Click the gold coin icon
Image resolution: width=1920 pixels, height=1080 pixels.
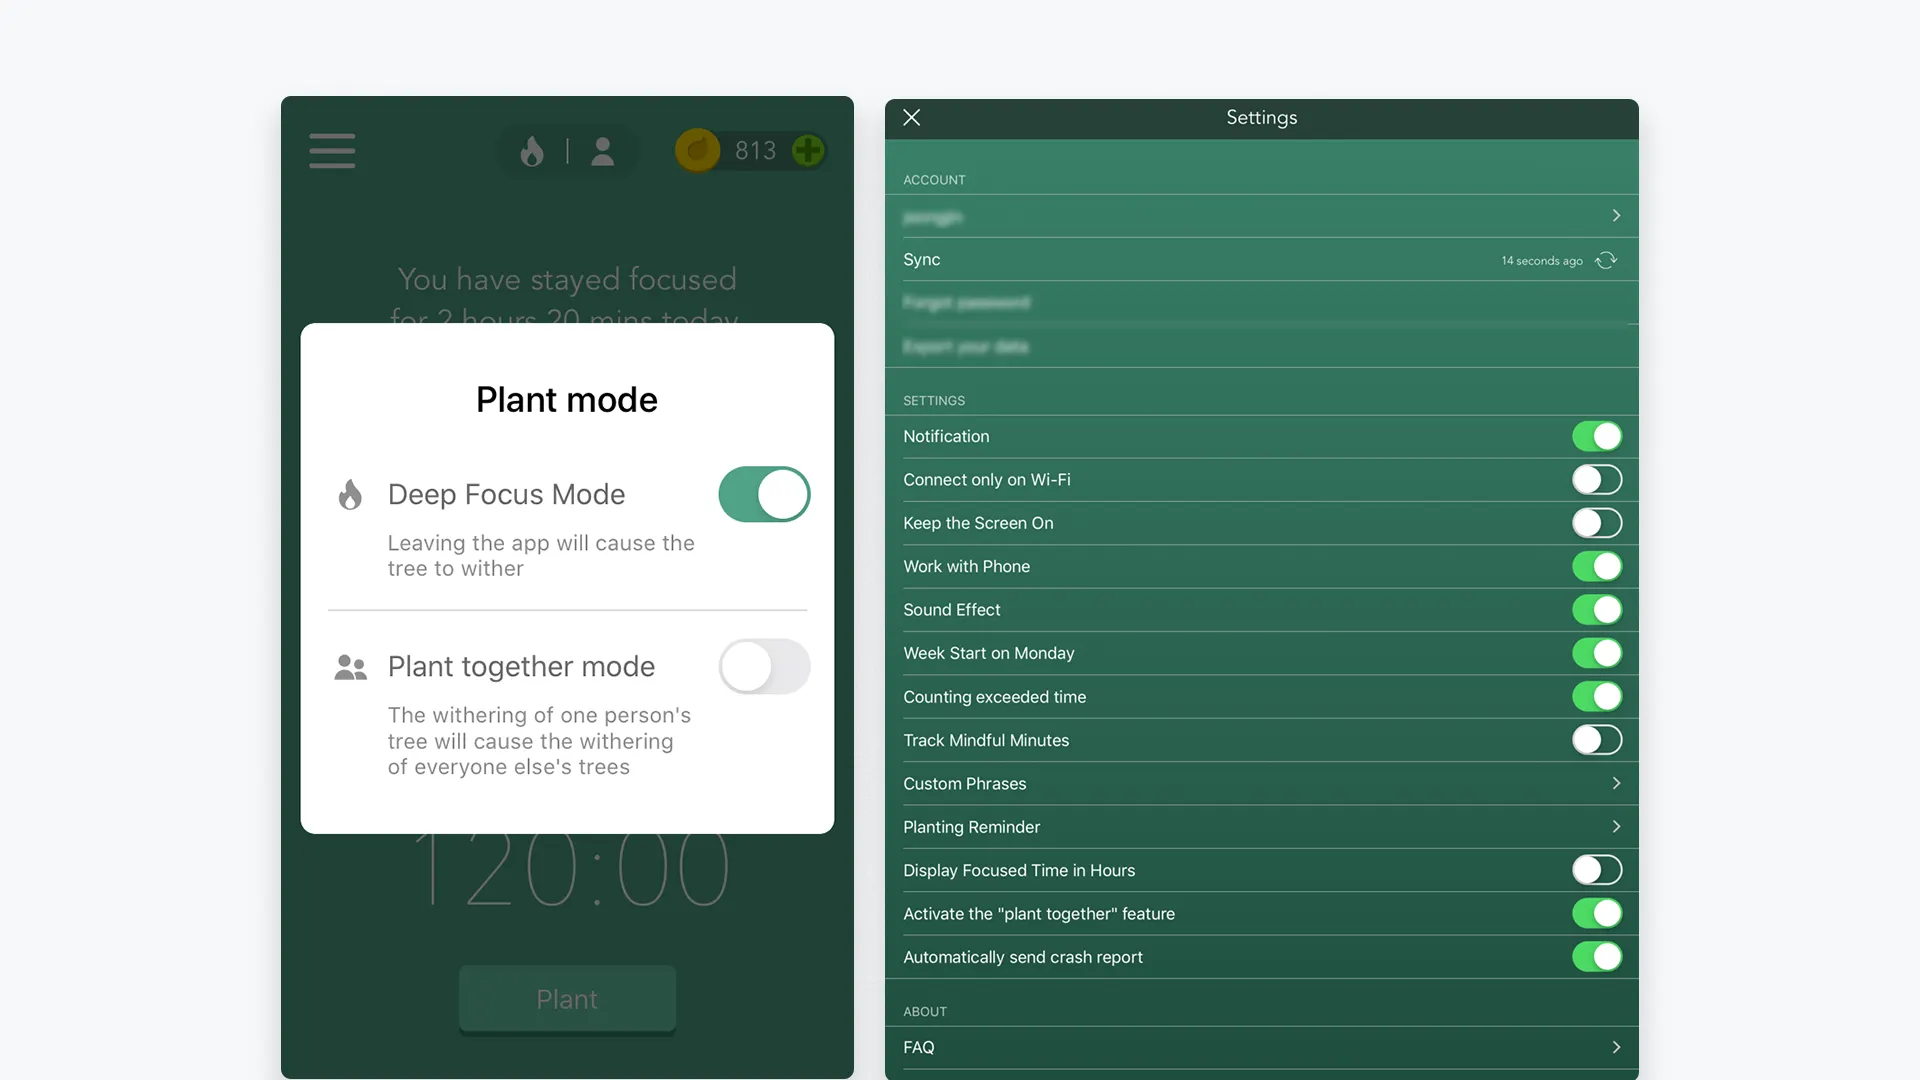click(x=697, y=151)
